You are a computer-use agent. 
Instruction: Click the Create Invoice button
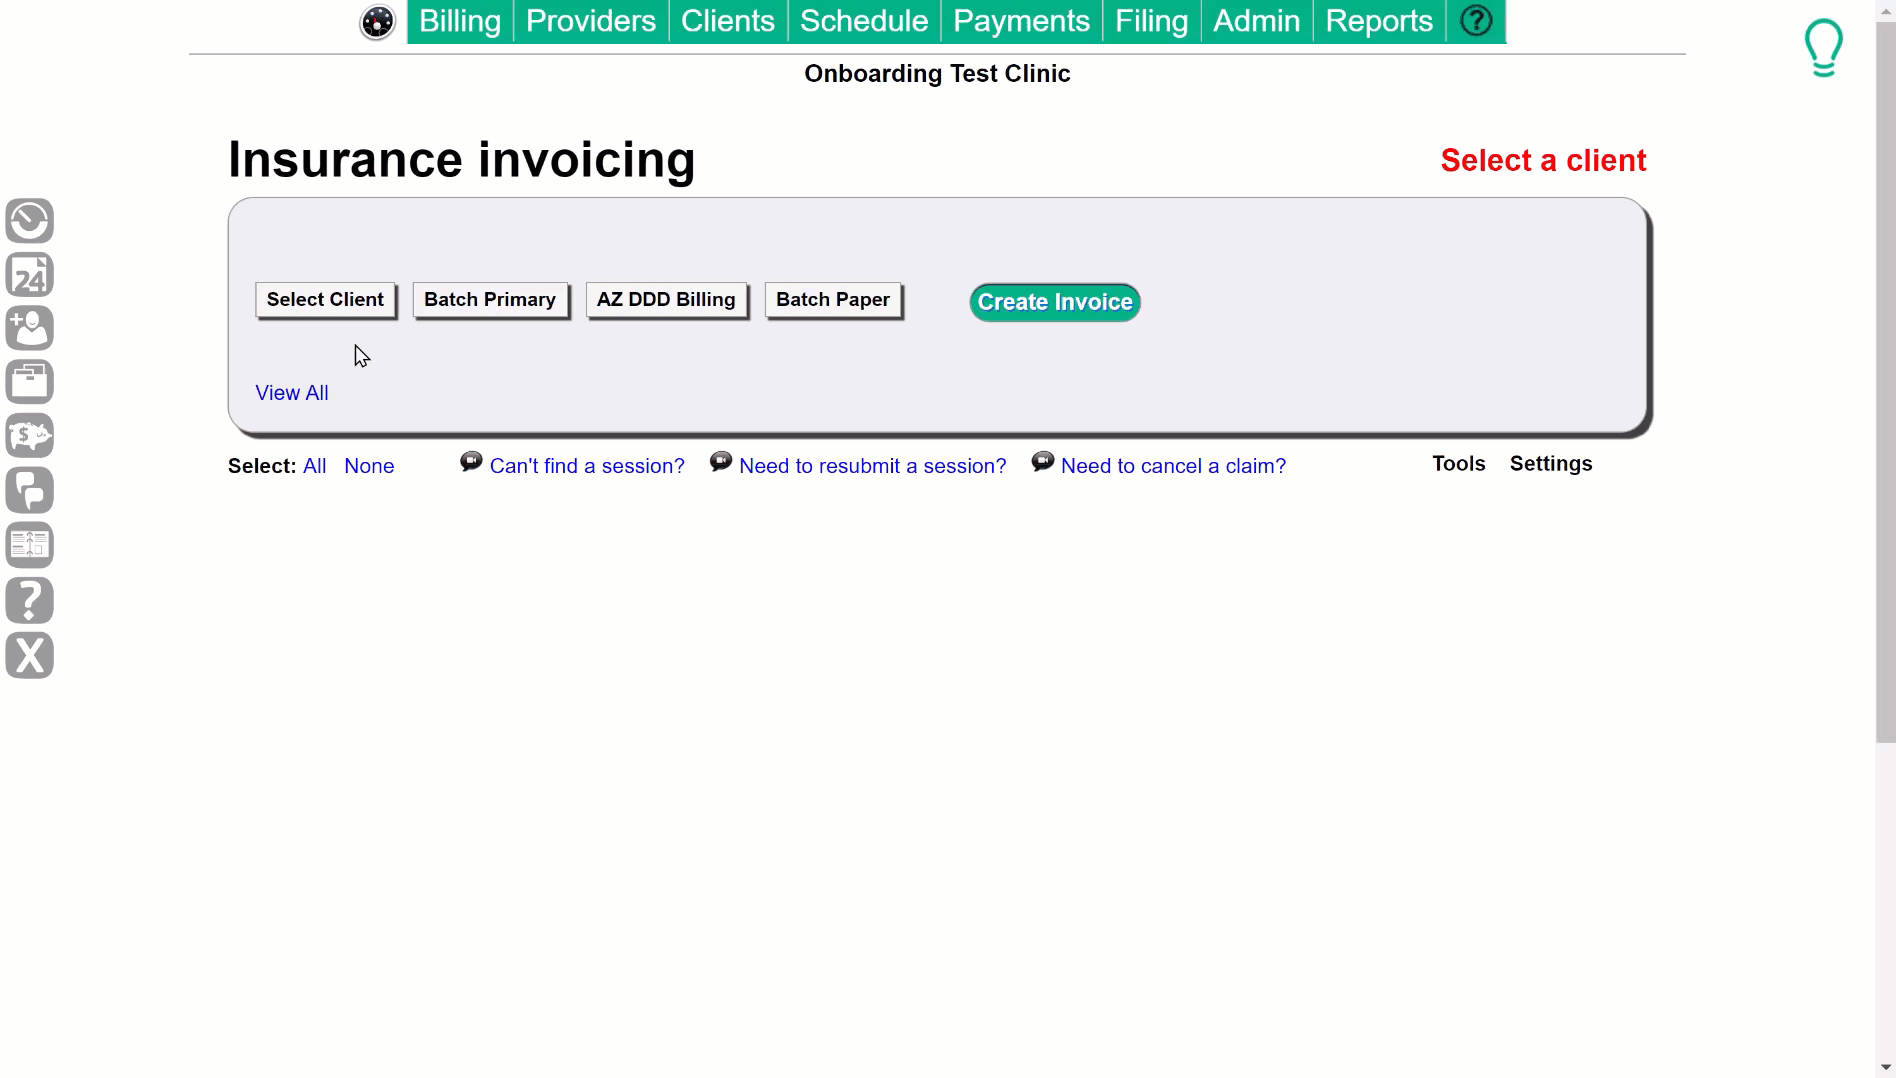coord(1053,302)
